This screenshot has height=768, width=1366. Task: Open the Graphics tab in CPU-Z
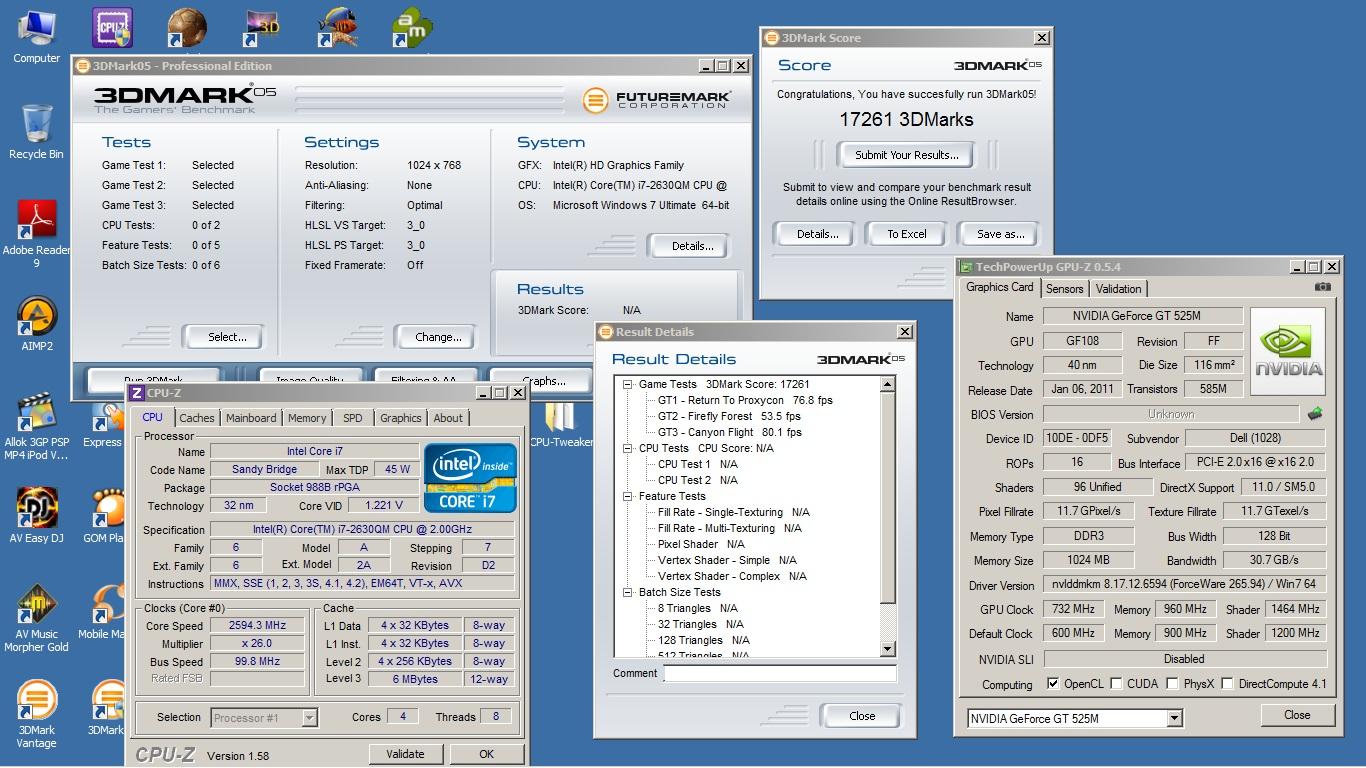tap(401, 418)
